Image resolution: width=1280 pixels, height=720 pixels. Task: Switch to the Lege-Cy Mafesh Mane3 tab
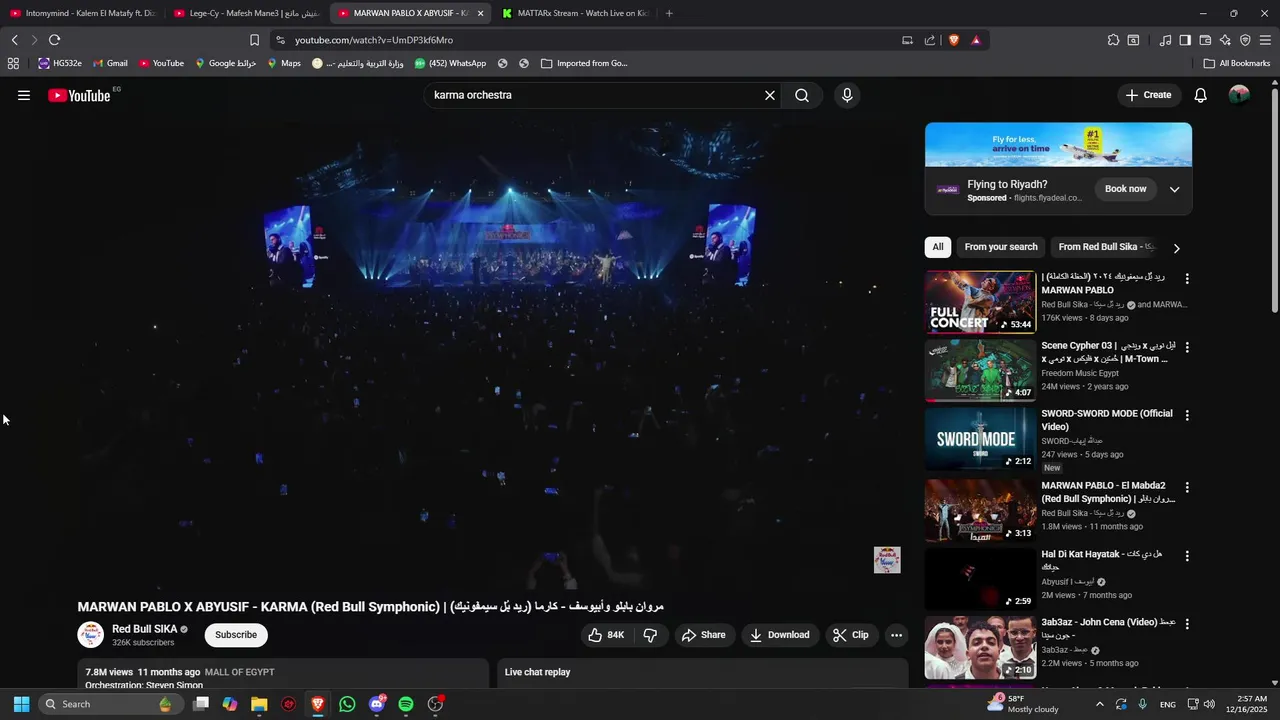coord(247,13)
